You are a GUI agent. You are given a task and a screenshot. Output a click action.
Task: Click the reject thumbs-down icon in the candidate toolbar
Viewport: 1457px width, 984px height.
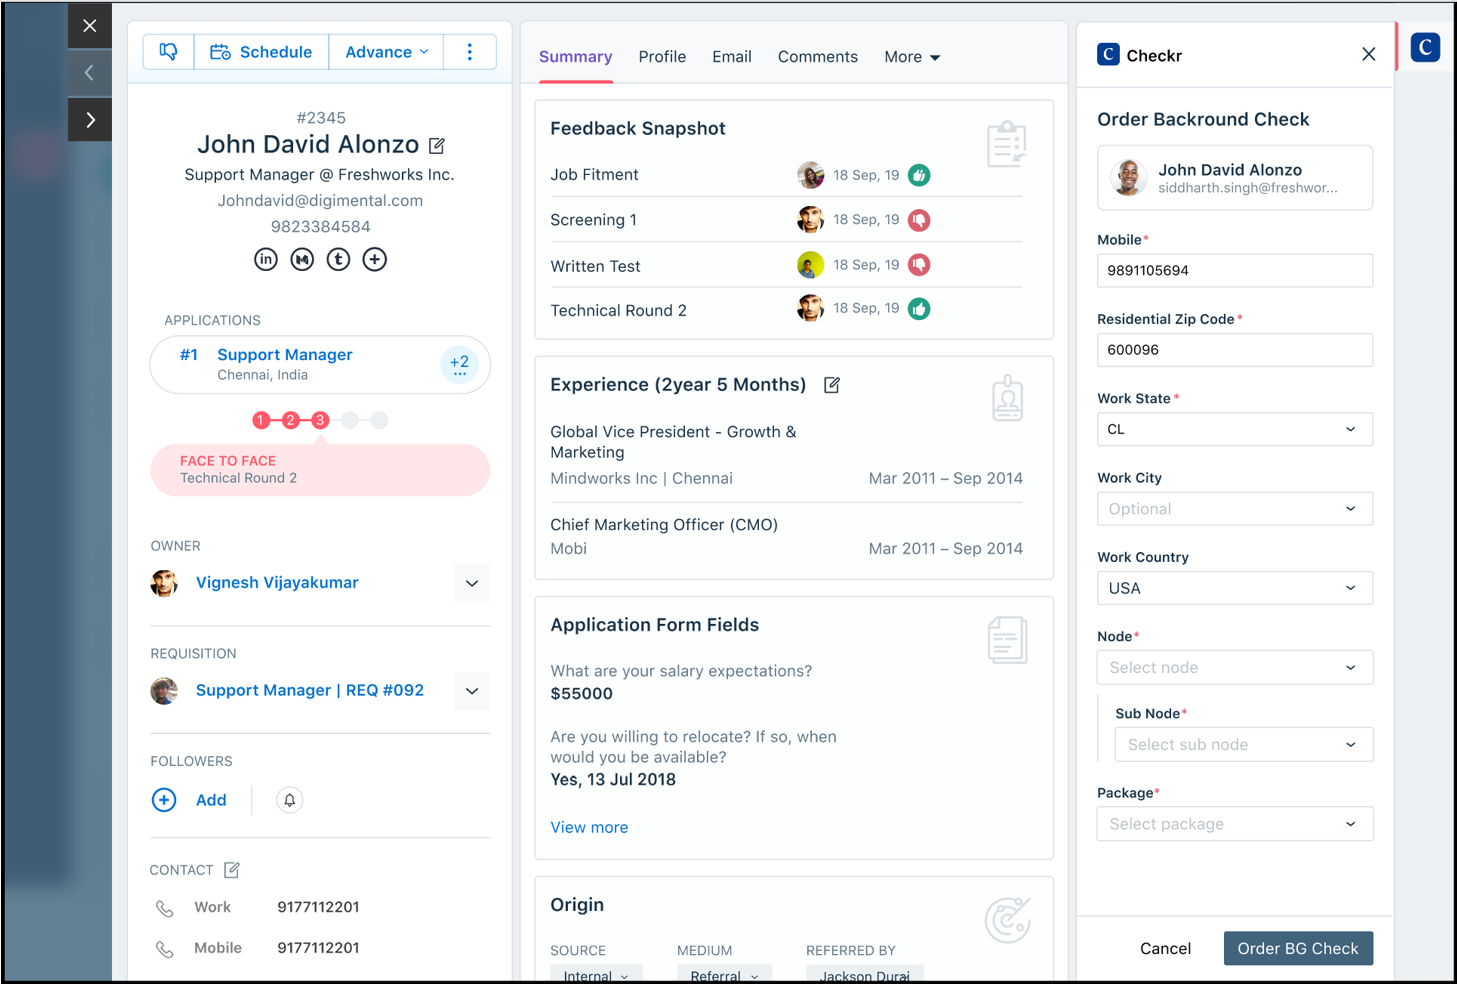point(169,52)
